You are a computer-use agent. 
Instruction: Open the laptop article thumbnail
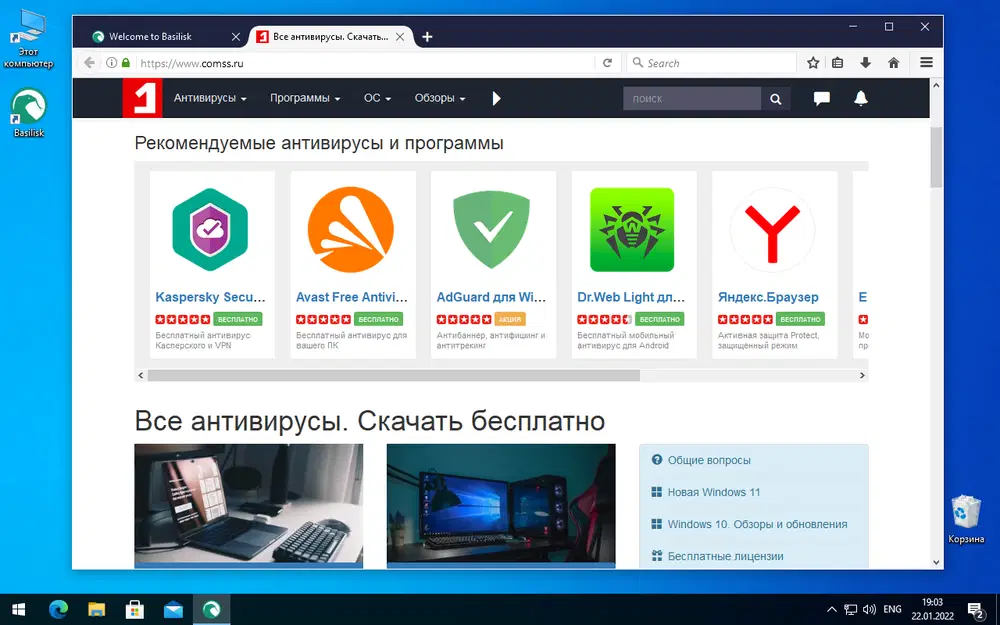tap(249, 504)
